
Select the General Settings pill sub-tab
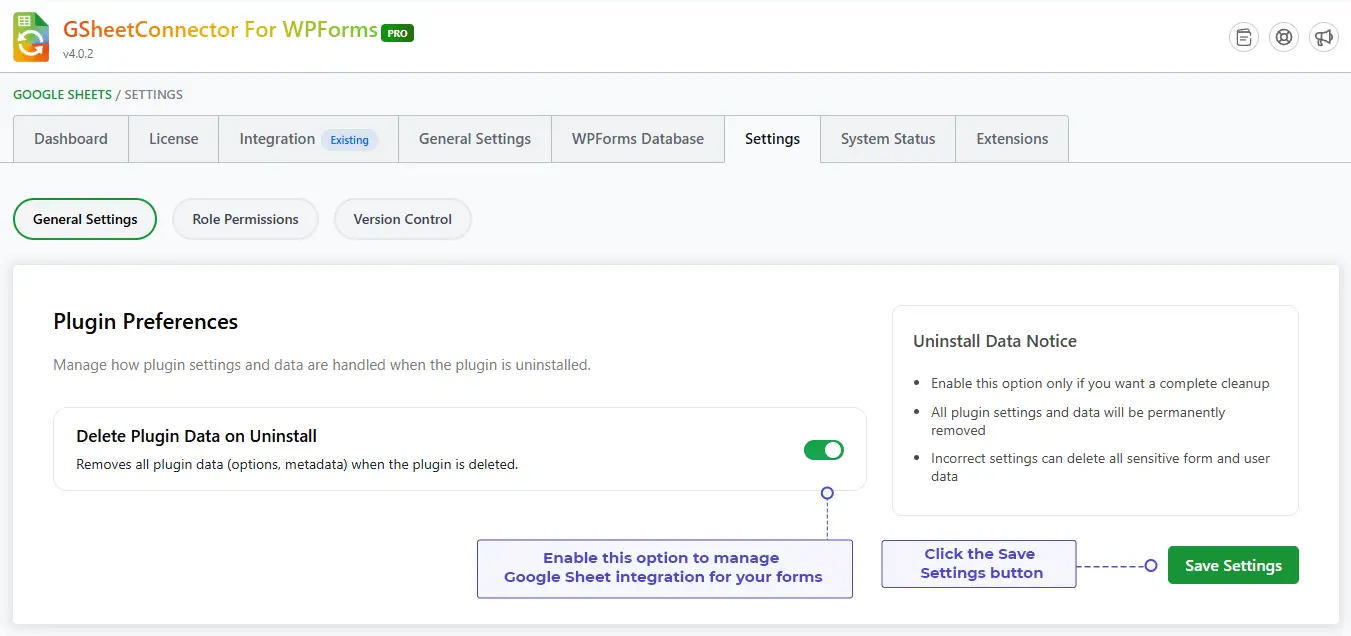pyautogui.click(x=85, y=219)
